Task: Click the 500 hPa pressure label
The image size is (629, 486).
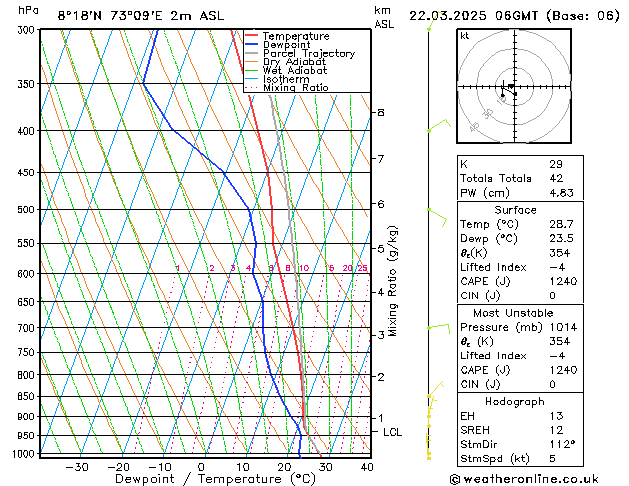Action: (28, 209)
